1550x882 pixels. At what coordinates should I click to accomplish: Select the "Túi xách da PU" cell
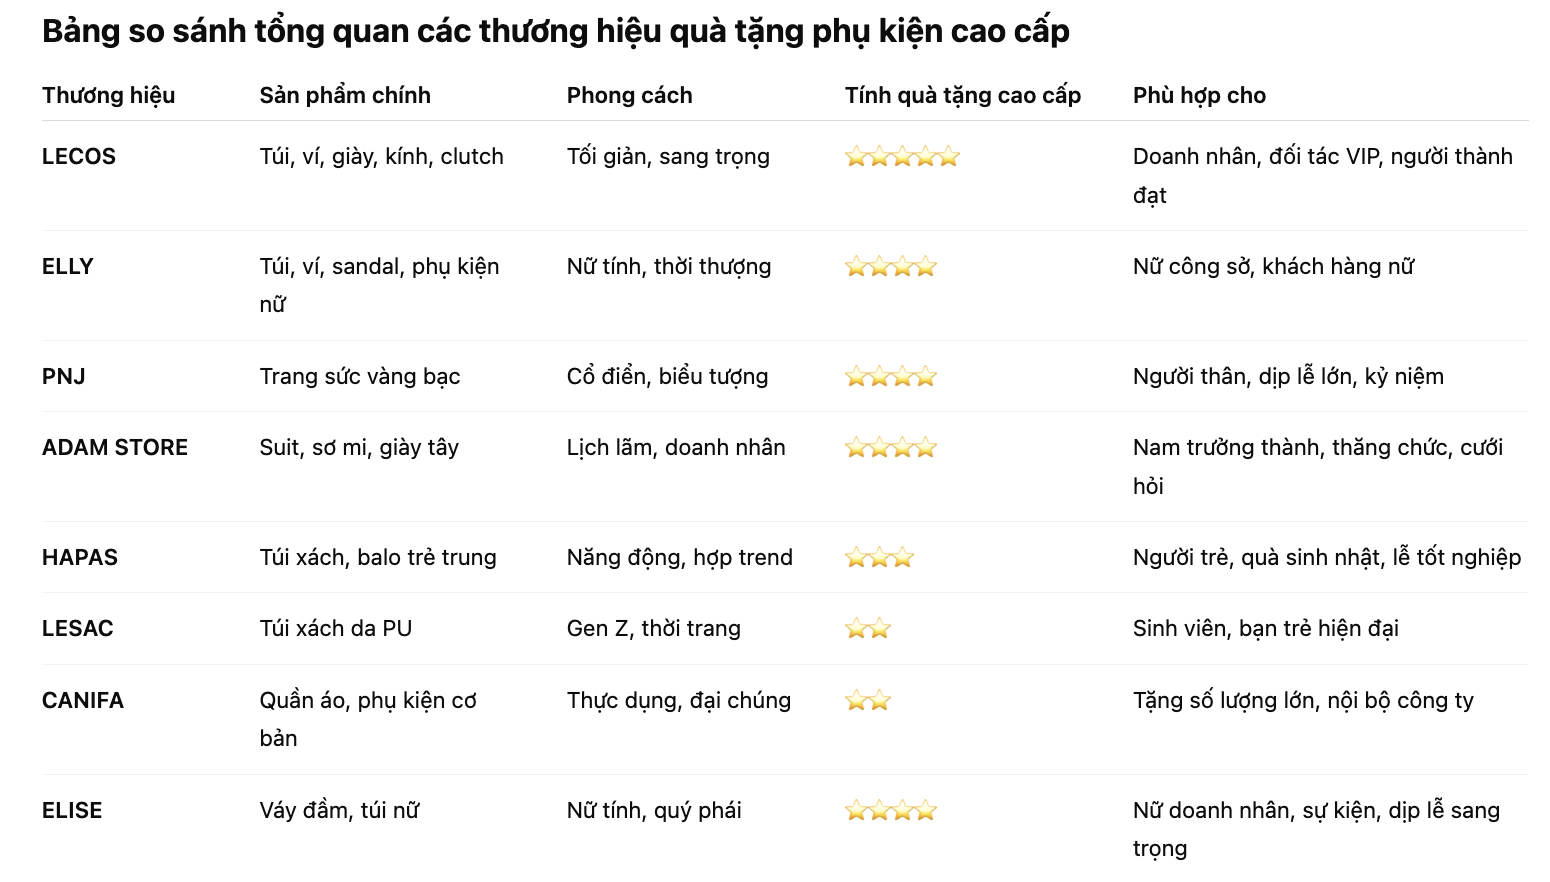tap(336, 629)
